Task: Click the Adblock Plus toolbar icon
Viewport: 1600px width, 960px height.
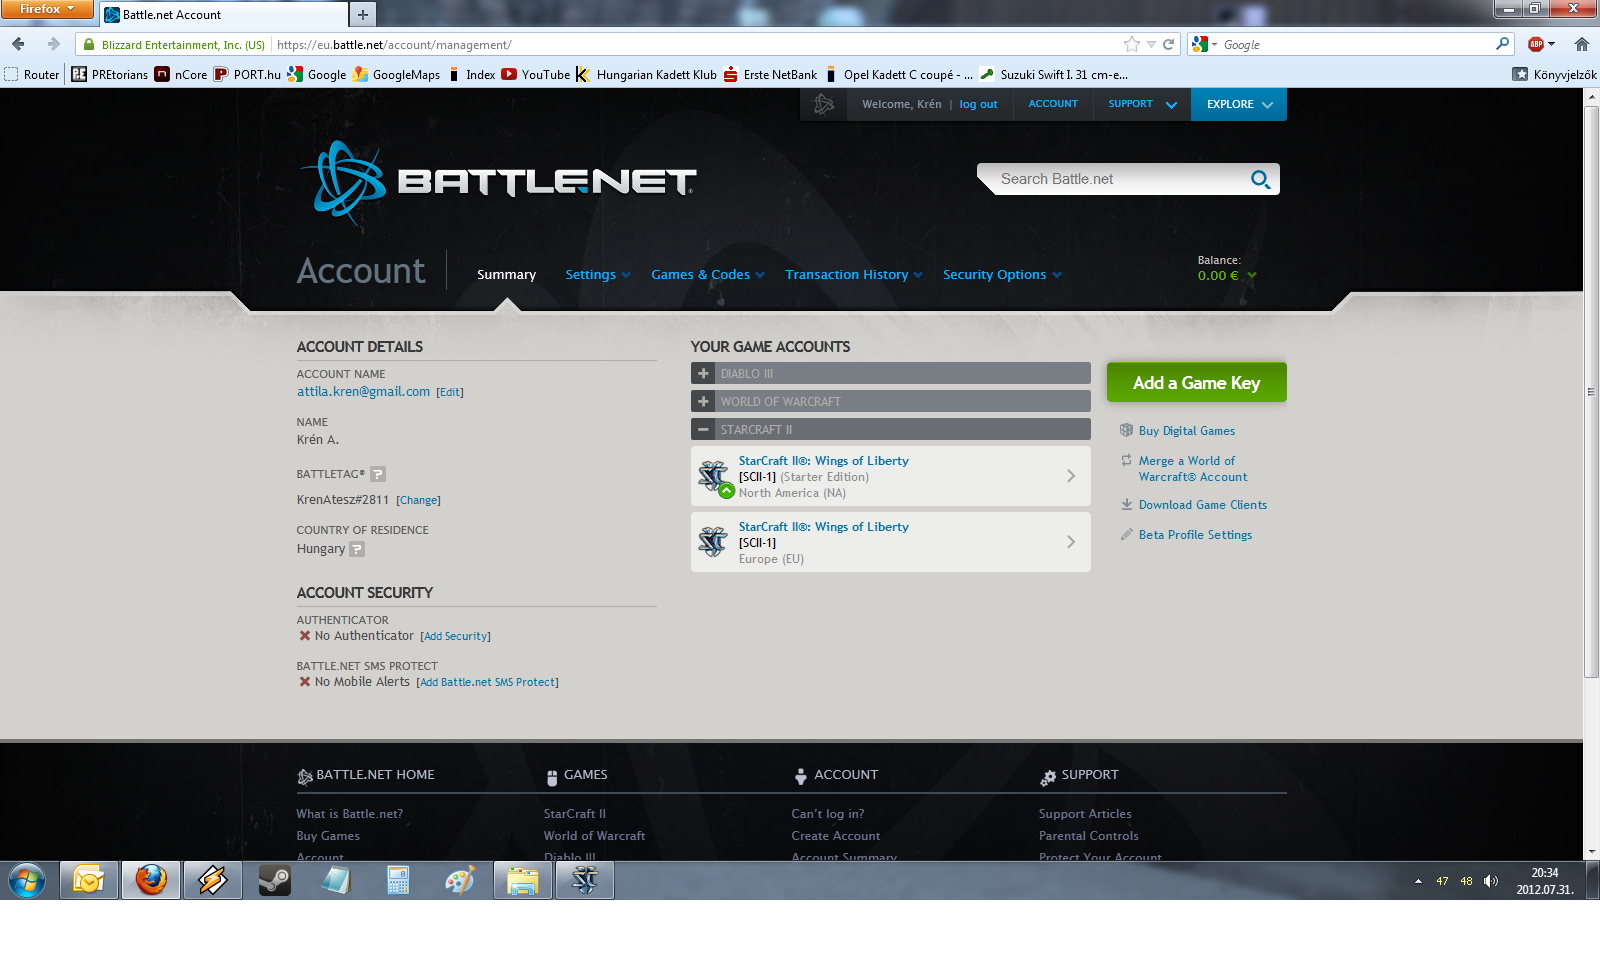Action: tap(1536, 44)
